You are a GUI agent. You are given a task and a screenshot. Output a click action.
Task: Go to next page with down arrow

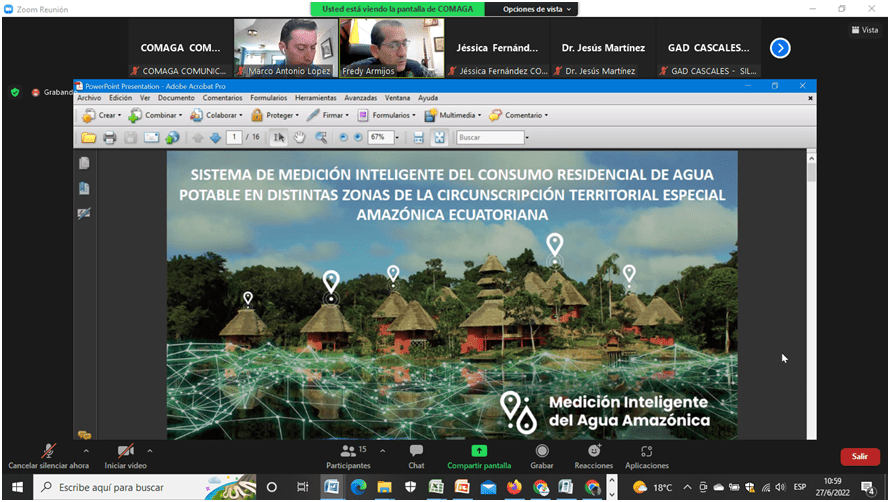tap(215, 137)
